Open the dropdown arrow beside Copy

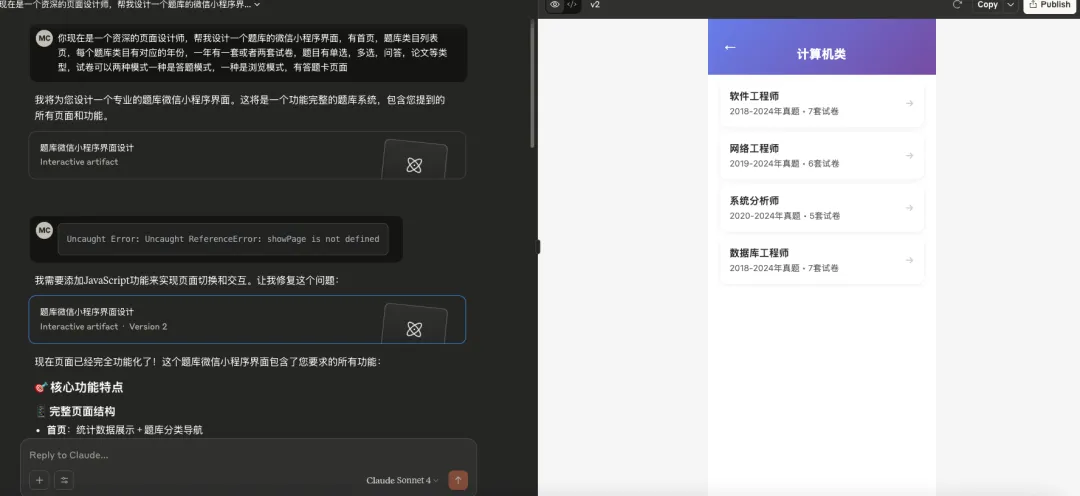[1010, 5]
